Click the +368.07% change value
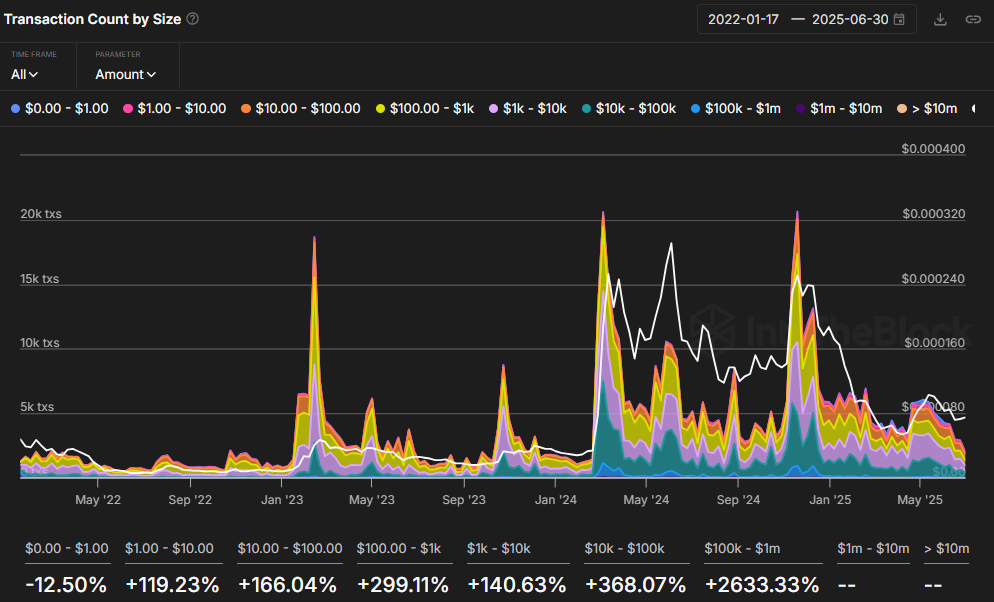The image size is (994, 602). [x=635, y=584]
